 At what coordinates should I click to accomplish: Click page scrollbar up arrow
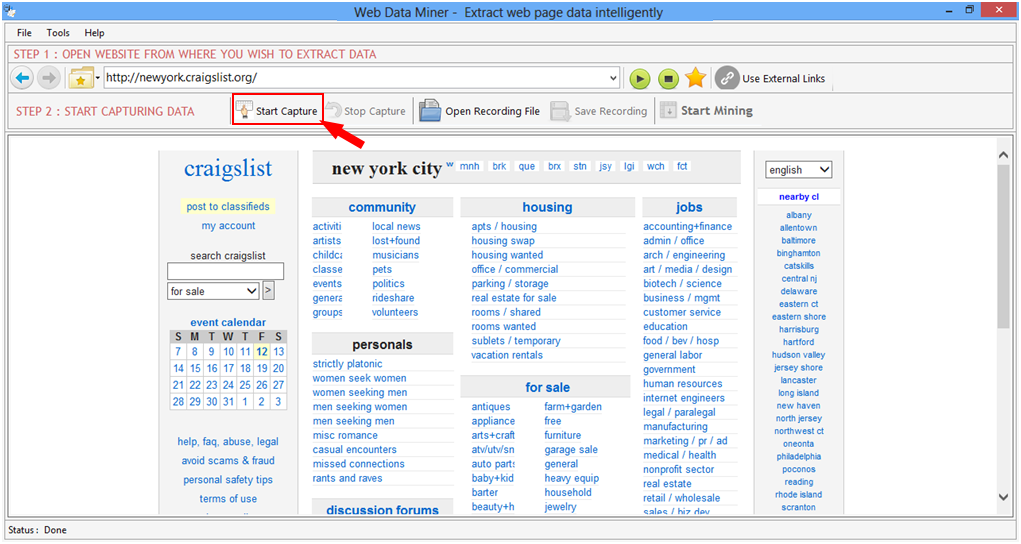coord(1003,155)
